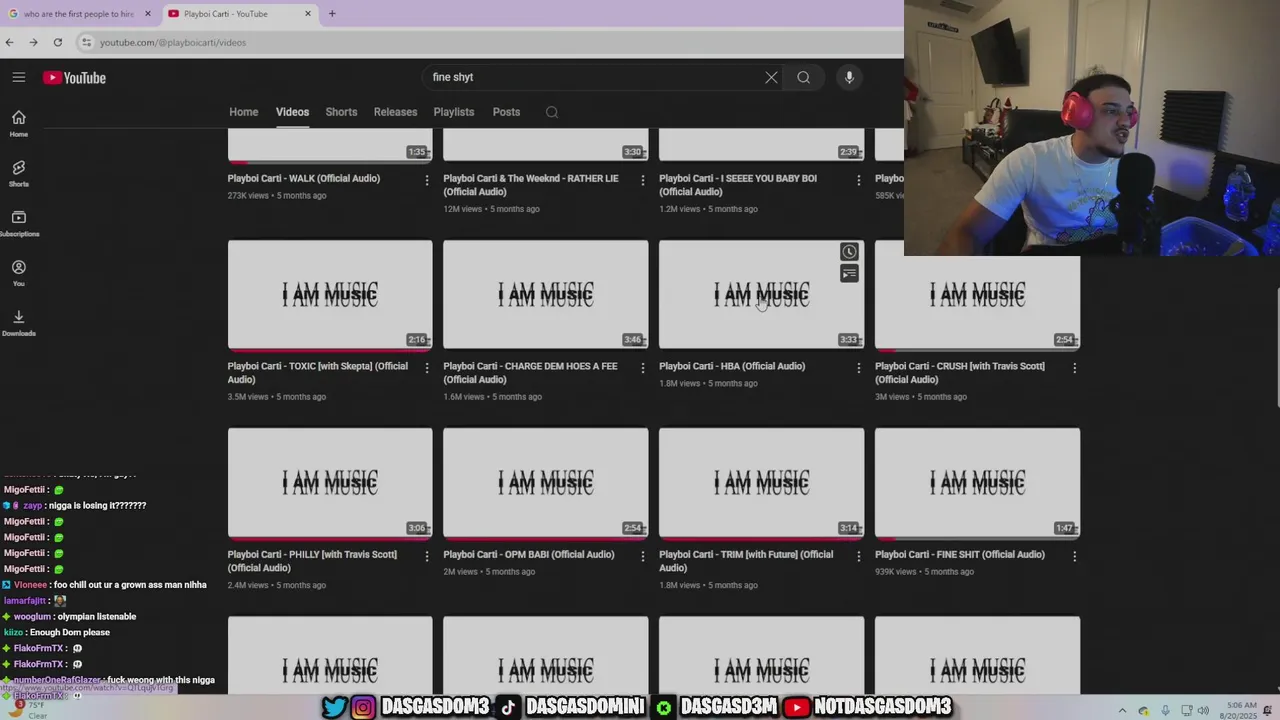Open options menu for HBA video
The width and height of the screenshot is (1280, 720).
[x=858, y=368]
